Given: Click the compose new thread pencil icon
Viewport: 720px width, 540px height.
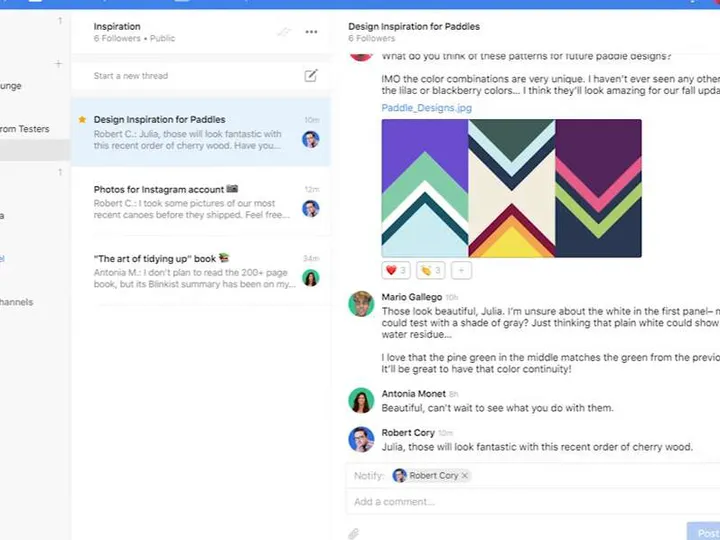Looking at the screenshot, I should click(x=311, y=75).
